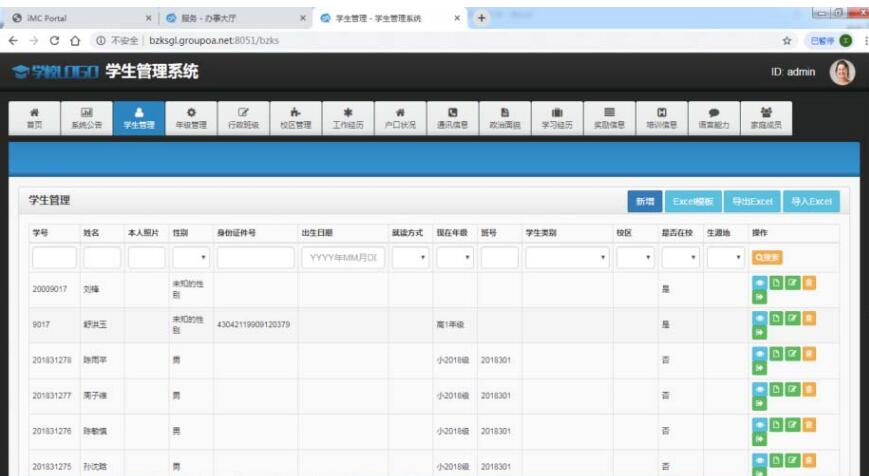
Task: Click the orange search button in filter row
Action: click(767, 258)
